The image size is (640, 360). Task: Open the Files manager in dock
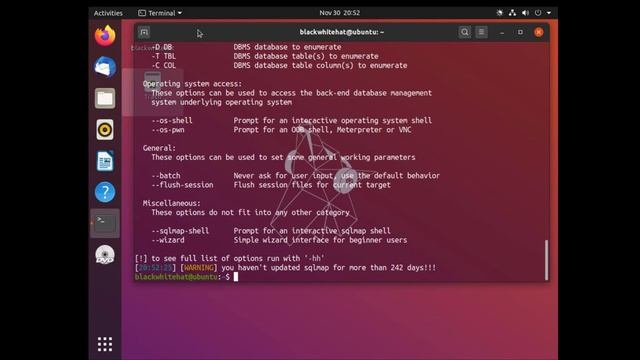[x=105, y=98]
